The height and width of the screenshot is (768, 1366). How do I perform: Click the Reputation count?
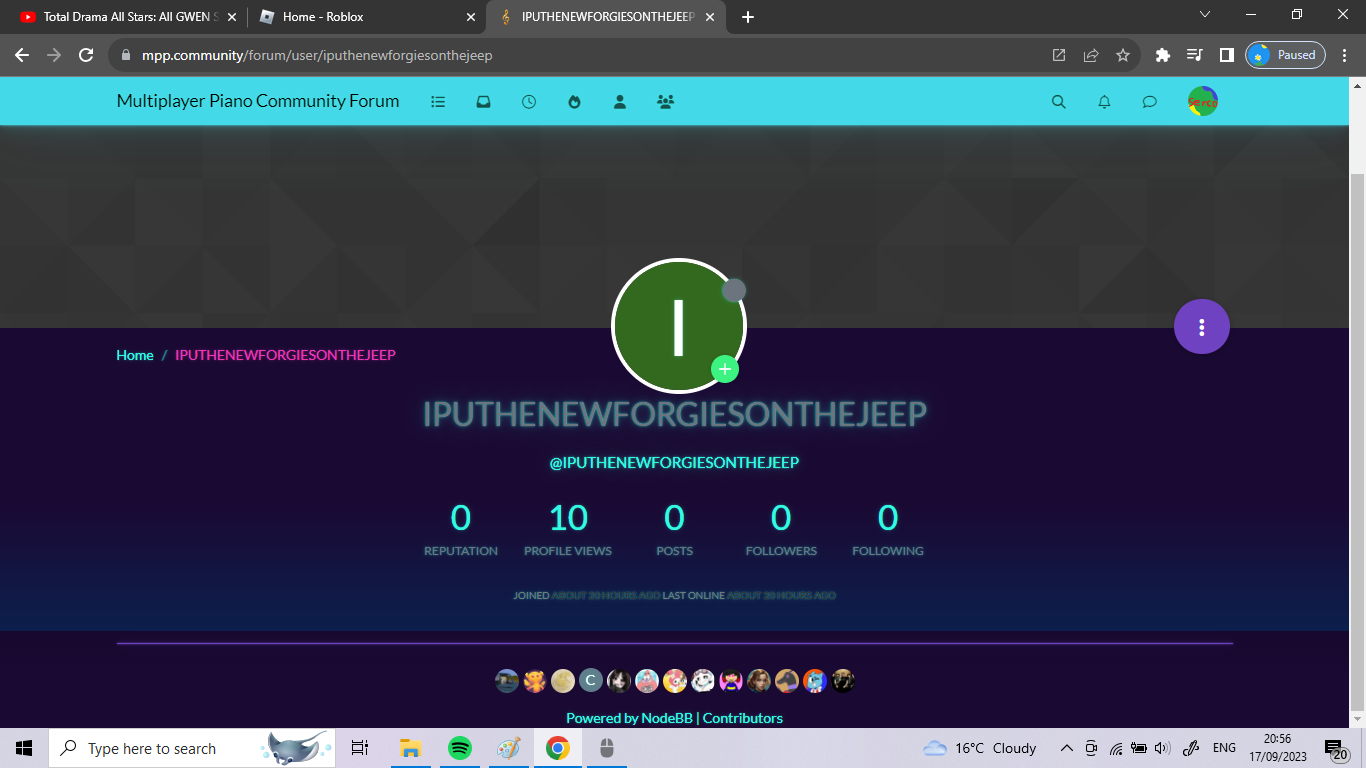pos(461,518)
